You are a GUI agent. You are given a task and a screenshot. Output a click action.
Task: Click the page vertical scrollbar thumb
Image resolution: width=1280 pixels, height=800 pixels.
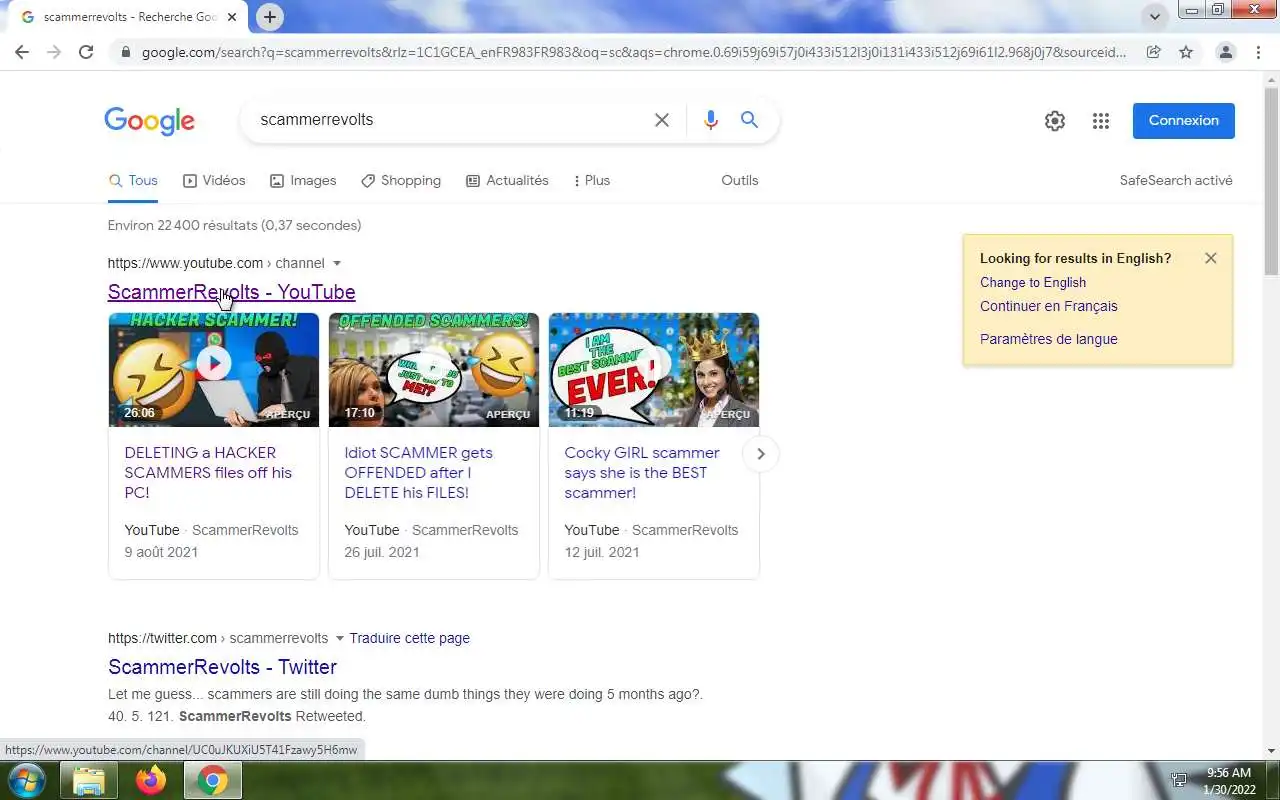point(1272,182)
